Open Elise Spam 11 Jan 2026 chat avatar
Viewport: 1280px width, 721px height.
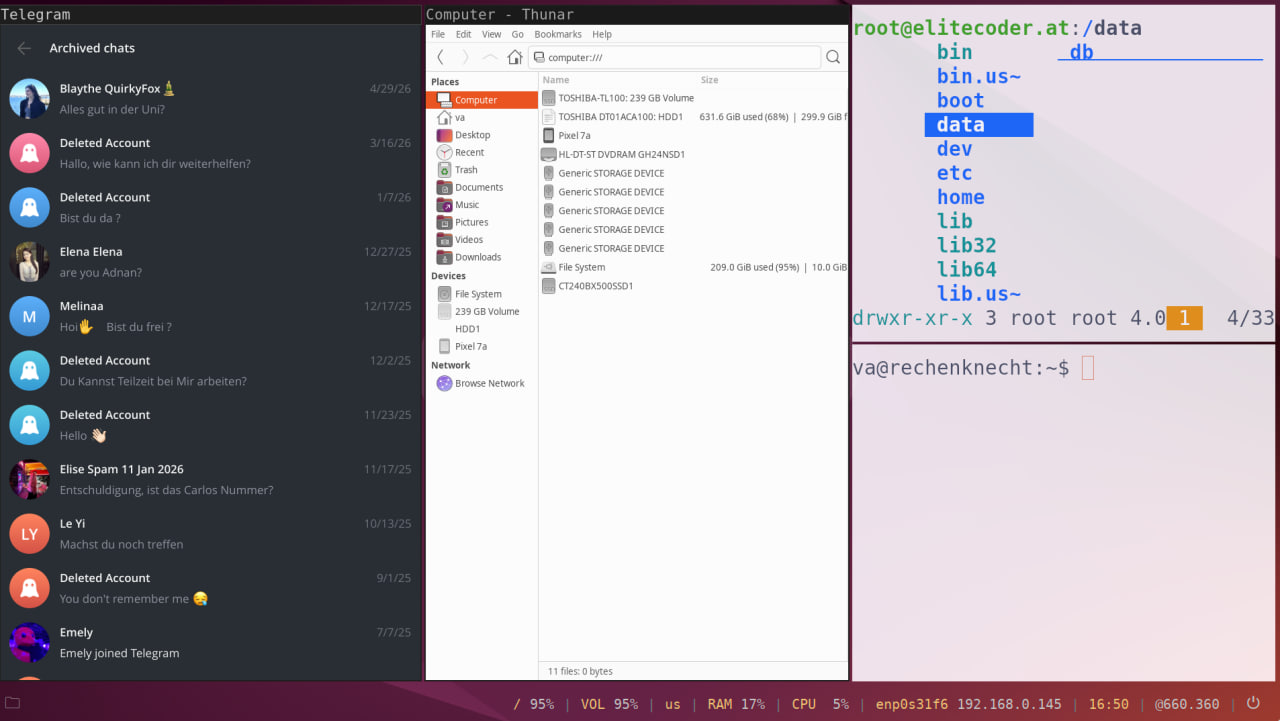(x=30, y=480)
